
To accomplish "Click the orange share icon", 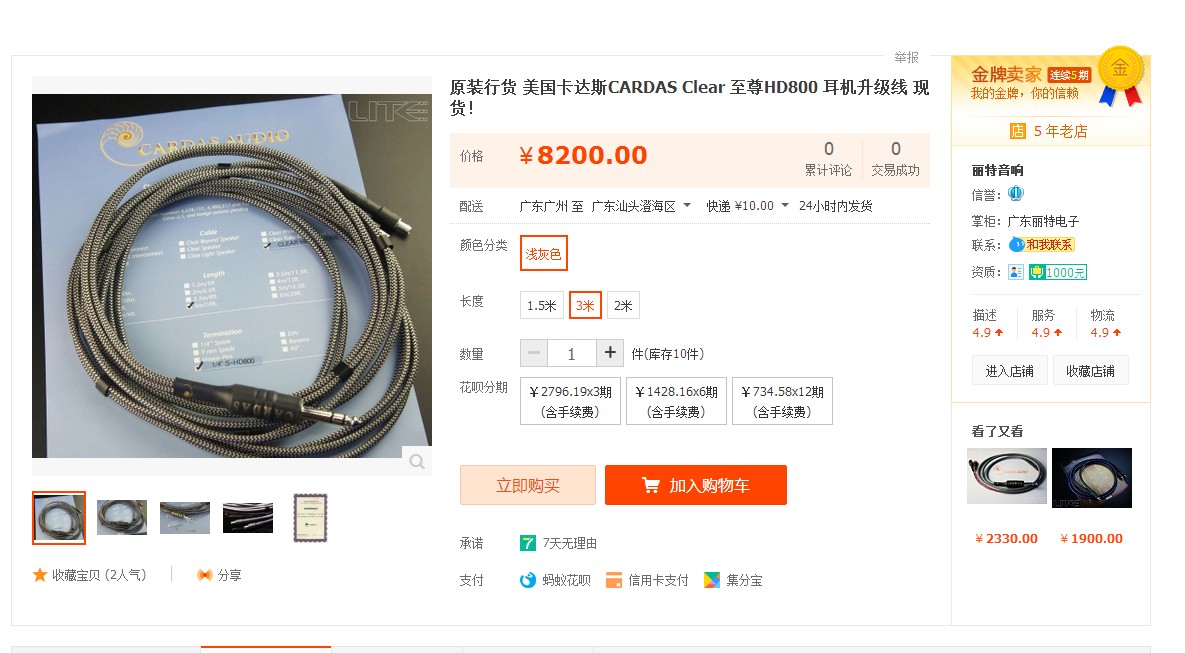I will click(x=204, y=575).
